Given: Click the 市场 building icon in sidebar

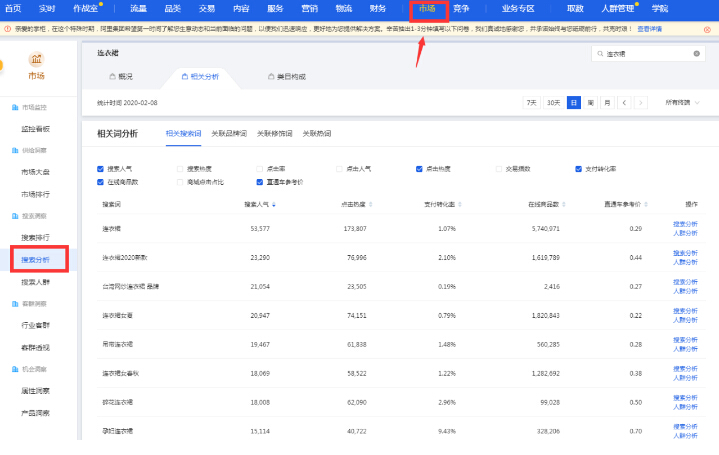Looking at the screenshot, I should (37, 60).
